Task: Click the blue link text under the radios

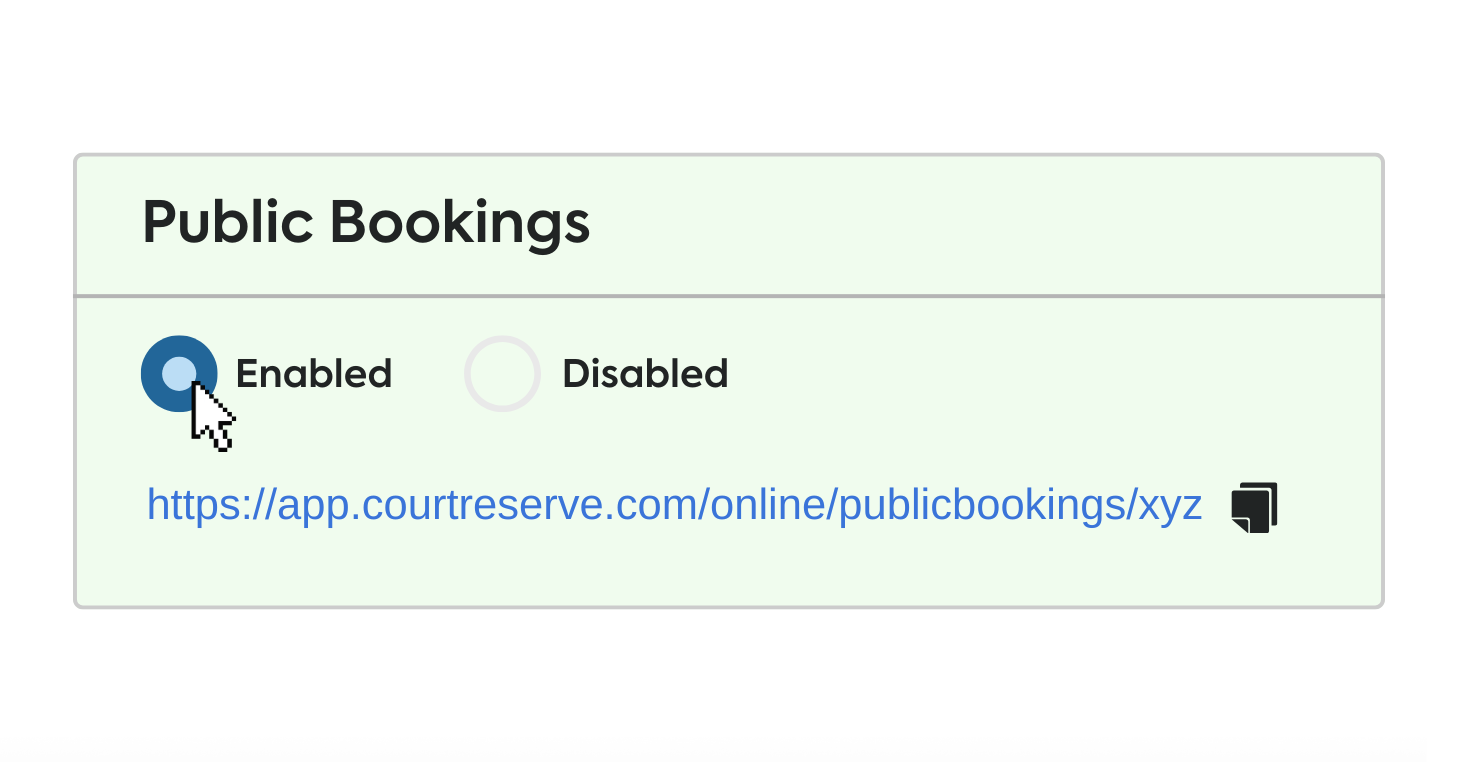Action: 673,506
